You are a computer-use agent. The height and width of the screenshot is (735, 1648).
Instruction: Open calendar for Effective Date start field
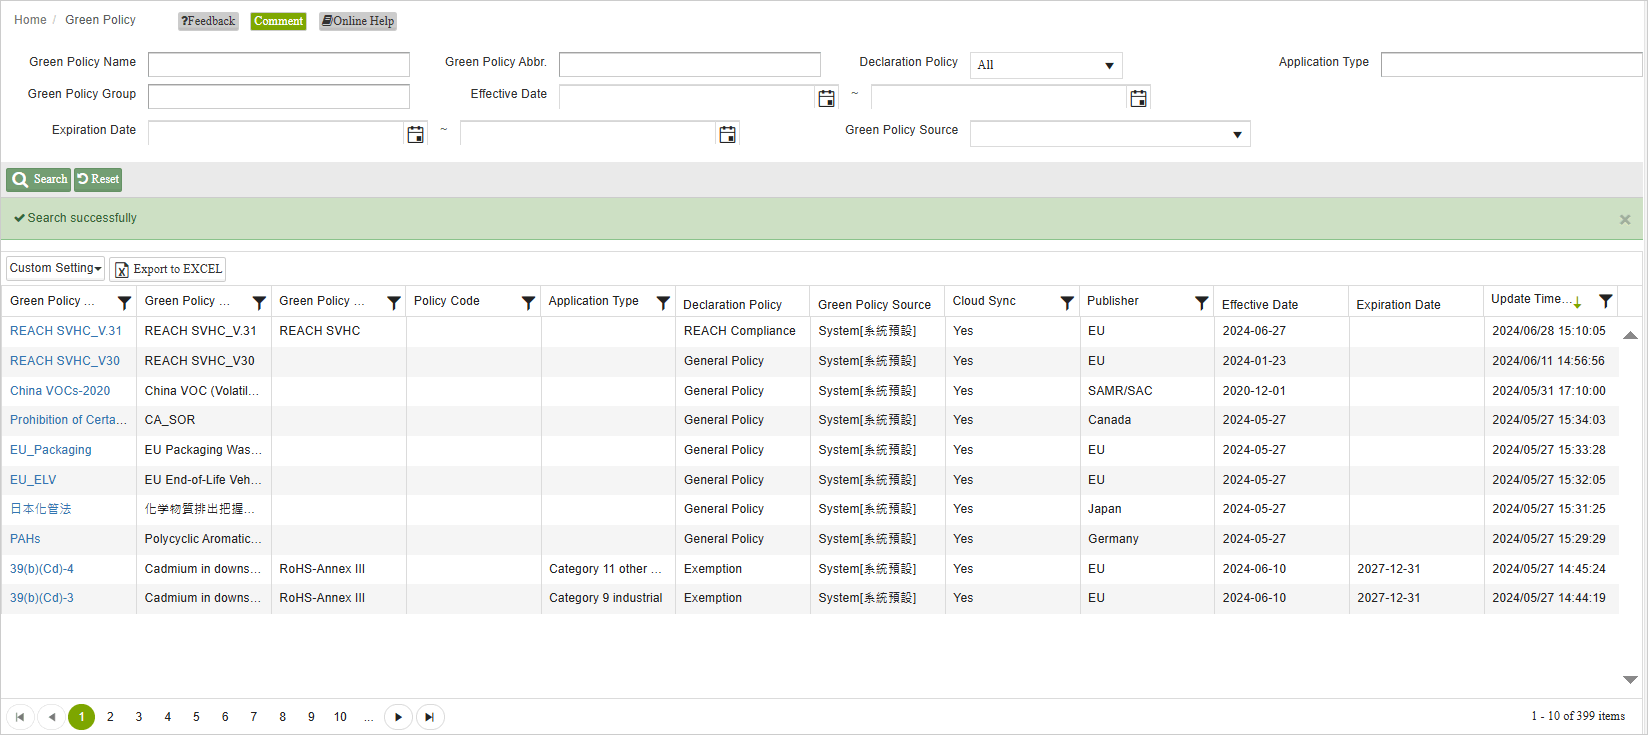pos(826,98)
